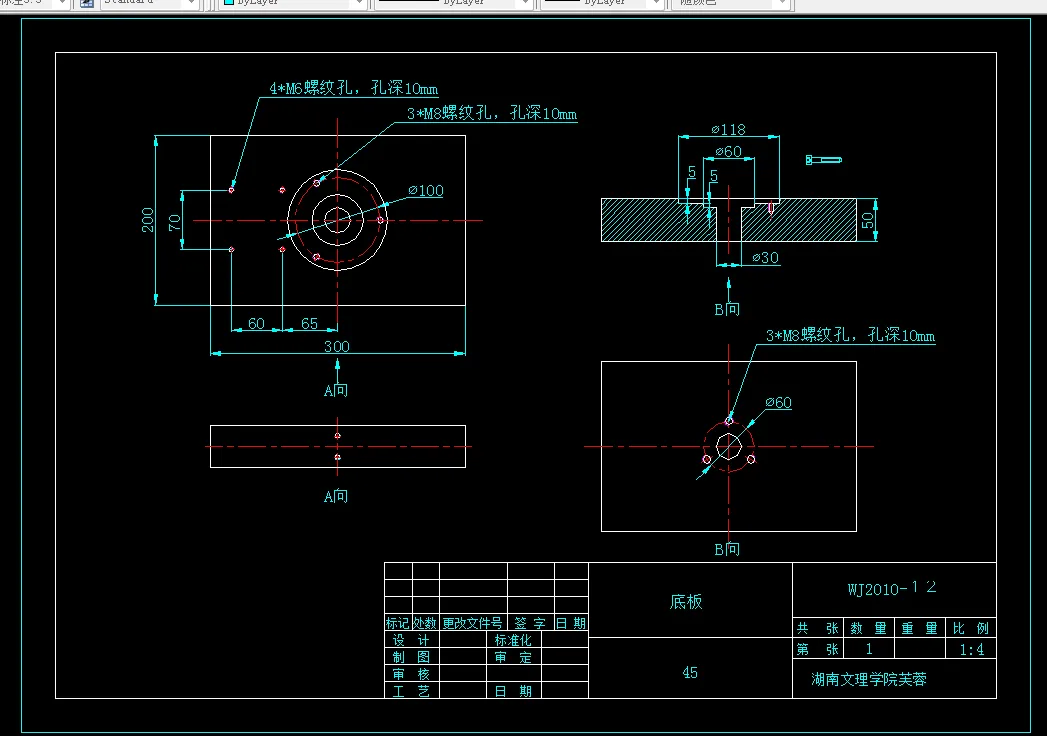The image size is (1047, 736).
Task: Click the 第 张 sheet number cell
Action: tap(818, 649)
